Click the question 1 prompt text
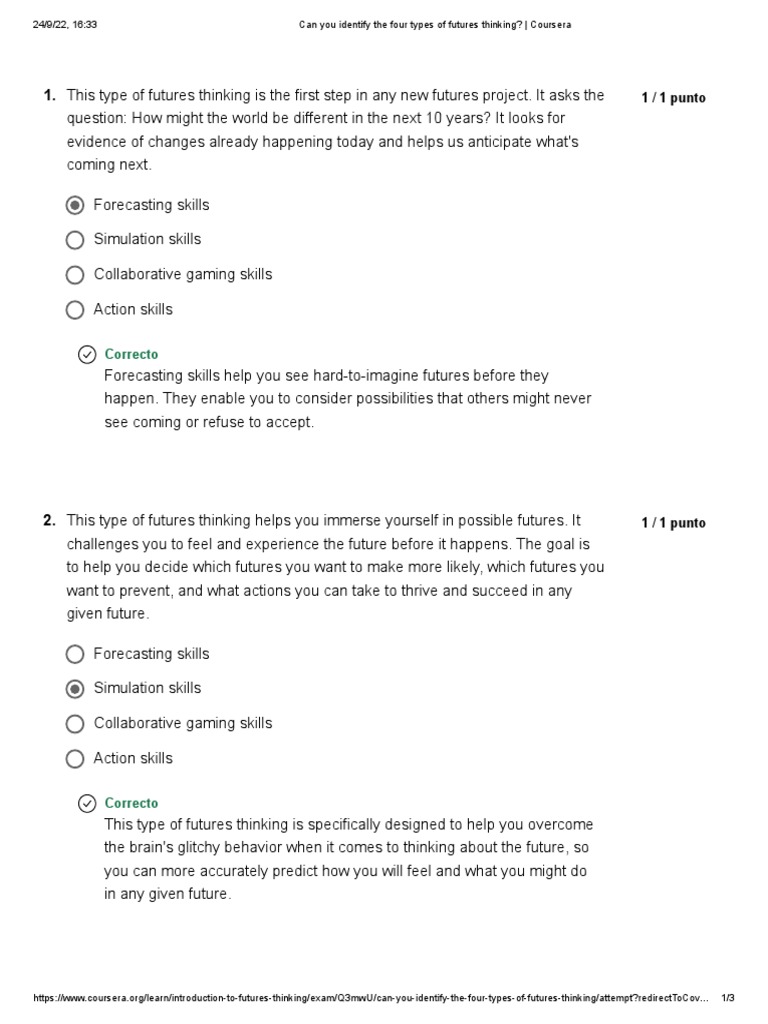 coord(335,130)
